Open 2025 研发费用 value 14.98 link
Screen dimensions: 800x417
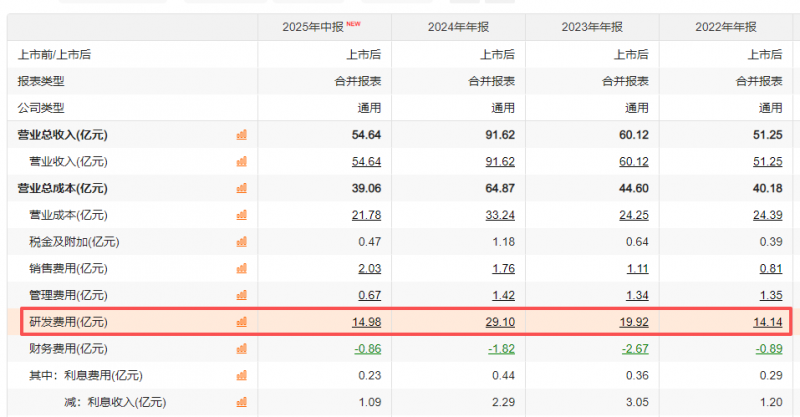pyautogui.click(x=366, y=322)
